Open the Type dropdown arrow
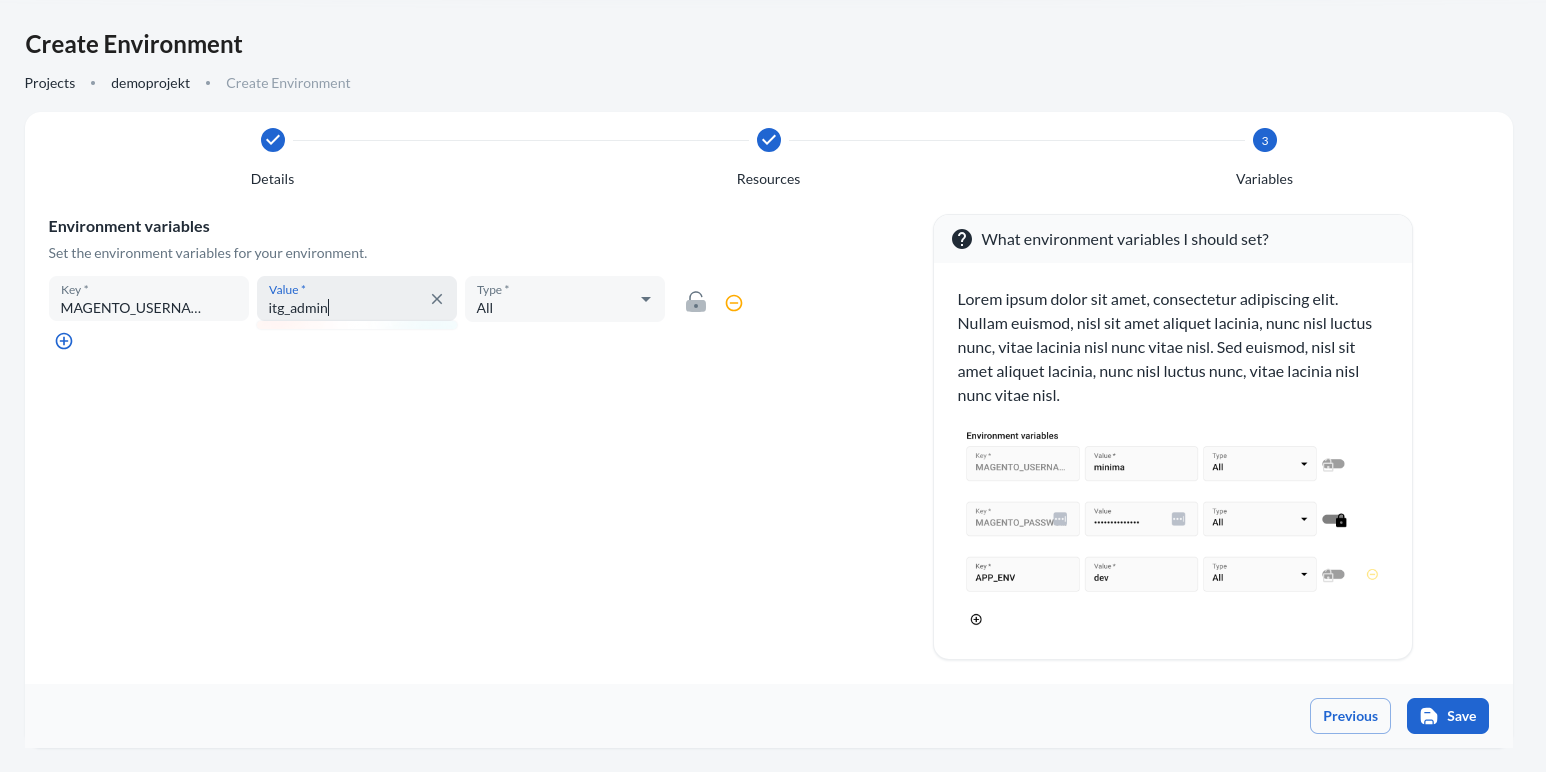The width and height of the screenshot is (1546, 772). [645, 299]
